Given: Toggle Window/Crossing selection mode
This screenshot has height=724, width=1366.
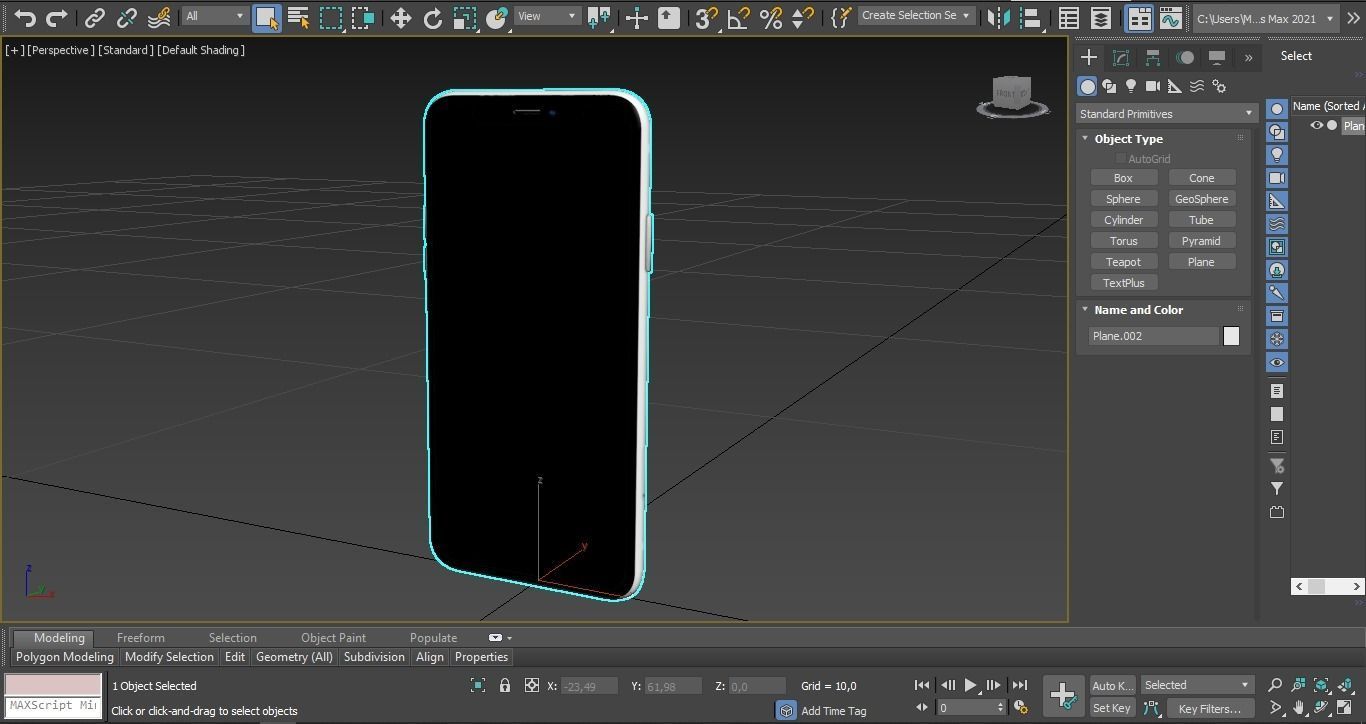Looking at the screenshot, I should pyautogui.click(x=363, y=17).
